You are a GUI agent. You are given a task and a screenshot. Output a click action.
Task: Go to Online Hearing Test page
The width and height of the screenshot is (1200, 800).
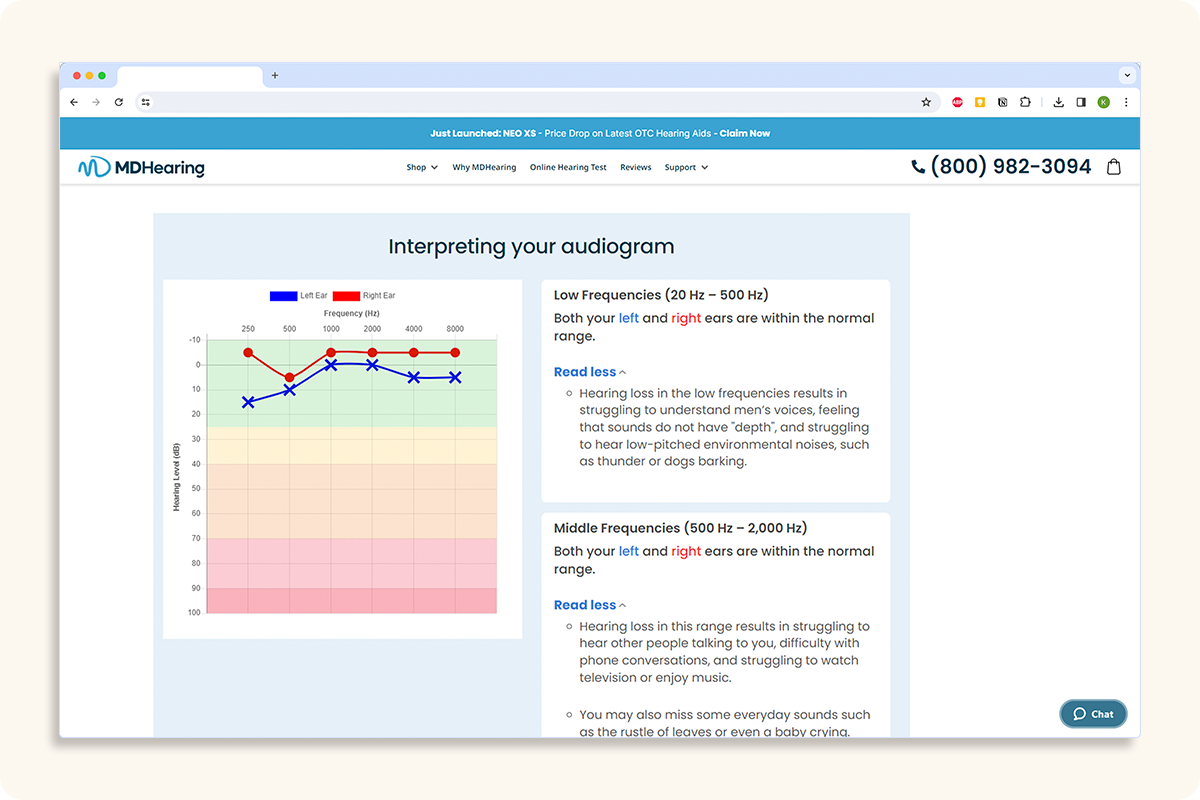point(568,168)
